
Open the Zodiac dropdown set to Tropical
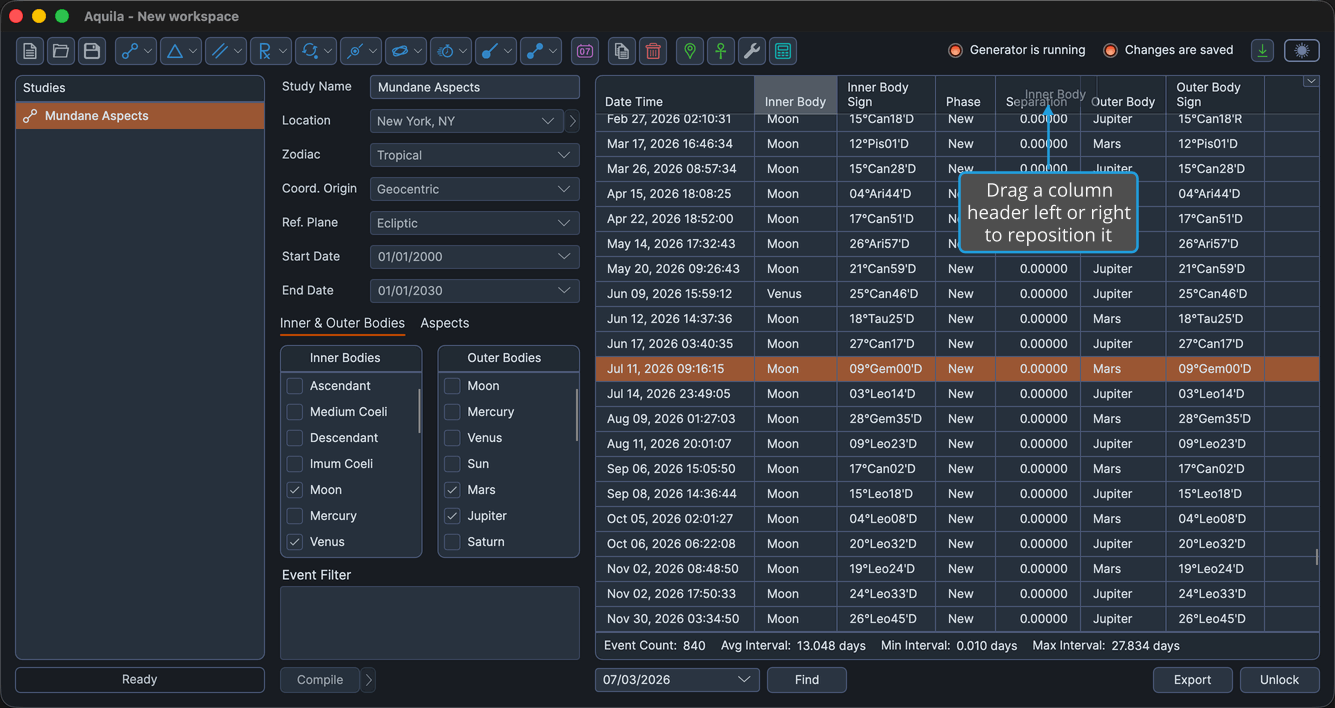(475, 155)
